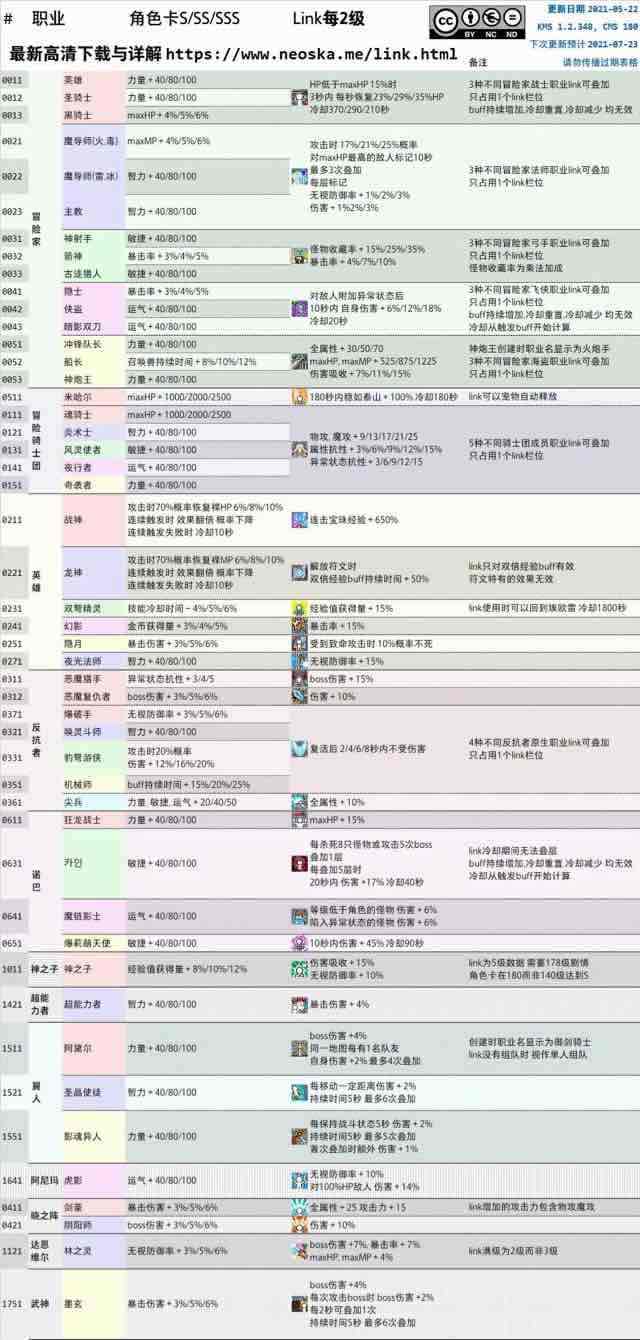Click the 米哈尔 link skill icon

[x=299, y=397]
